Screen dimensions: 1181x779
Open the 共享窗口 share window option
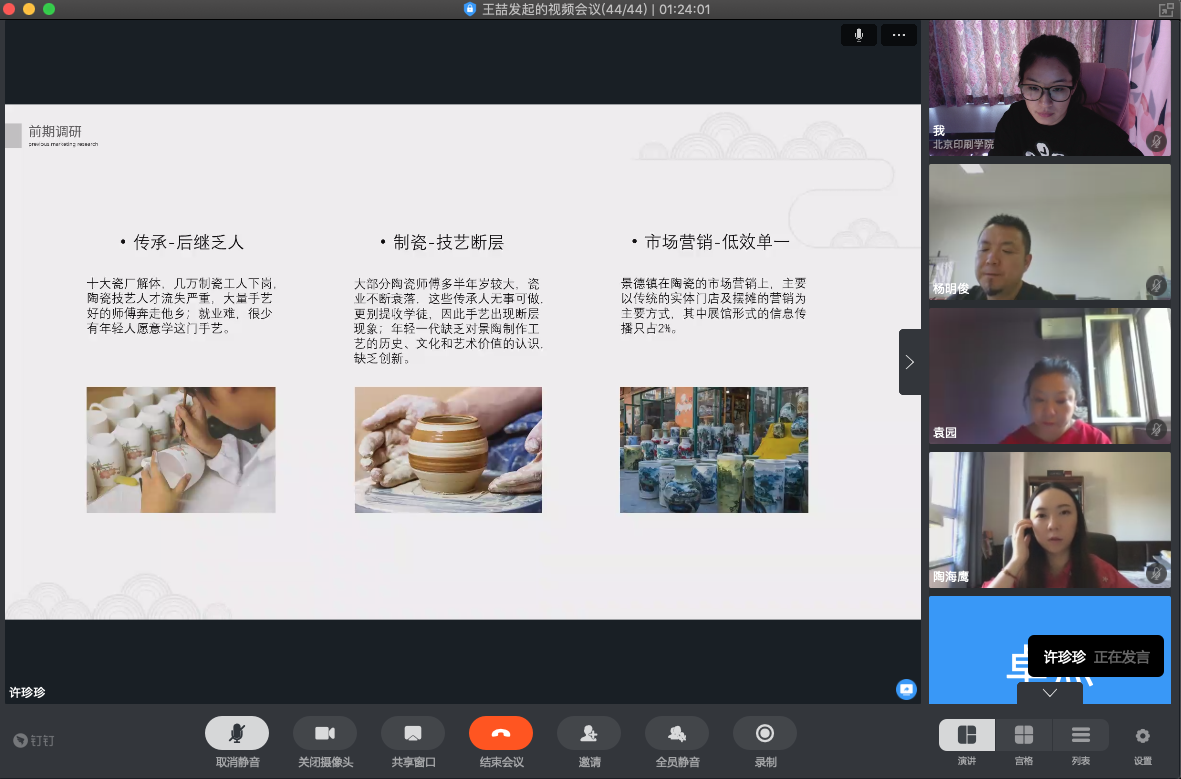(x=412, y=734)
